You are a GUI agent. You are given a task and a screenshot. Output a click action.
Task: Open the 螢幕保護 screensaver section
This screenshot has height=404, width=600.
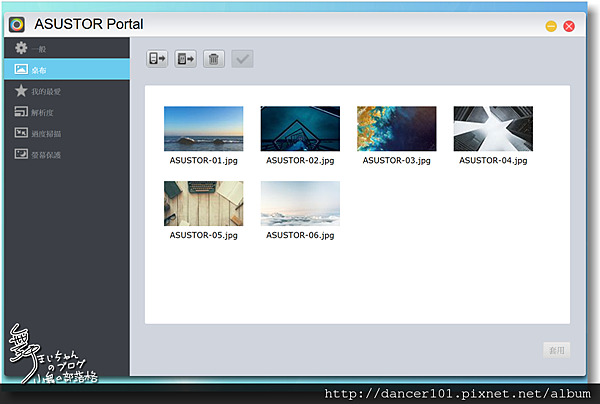click(x=67, y=154)
